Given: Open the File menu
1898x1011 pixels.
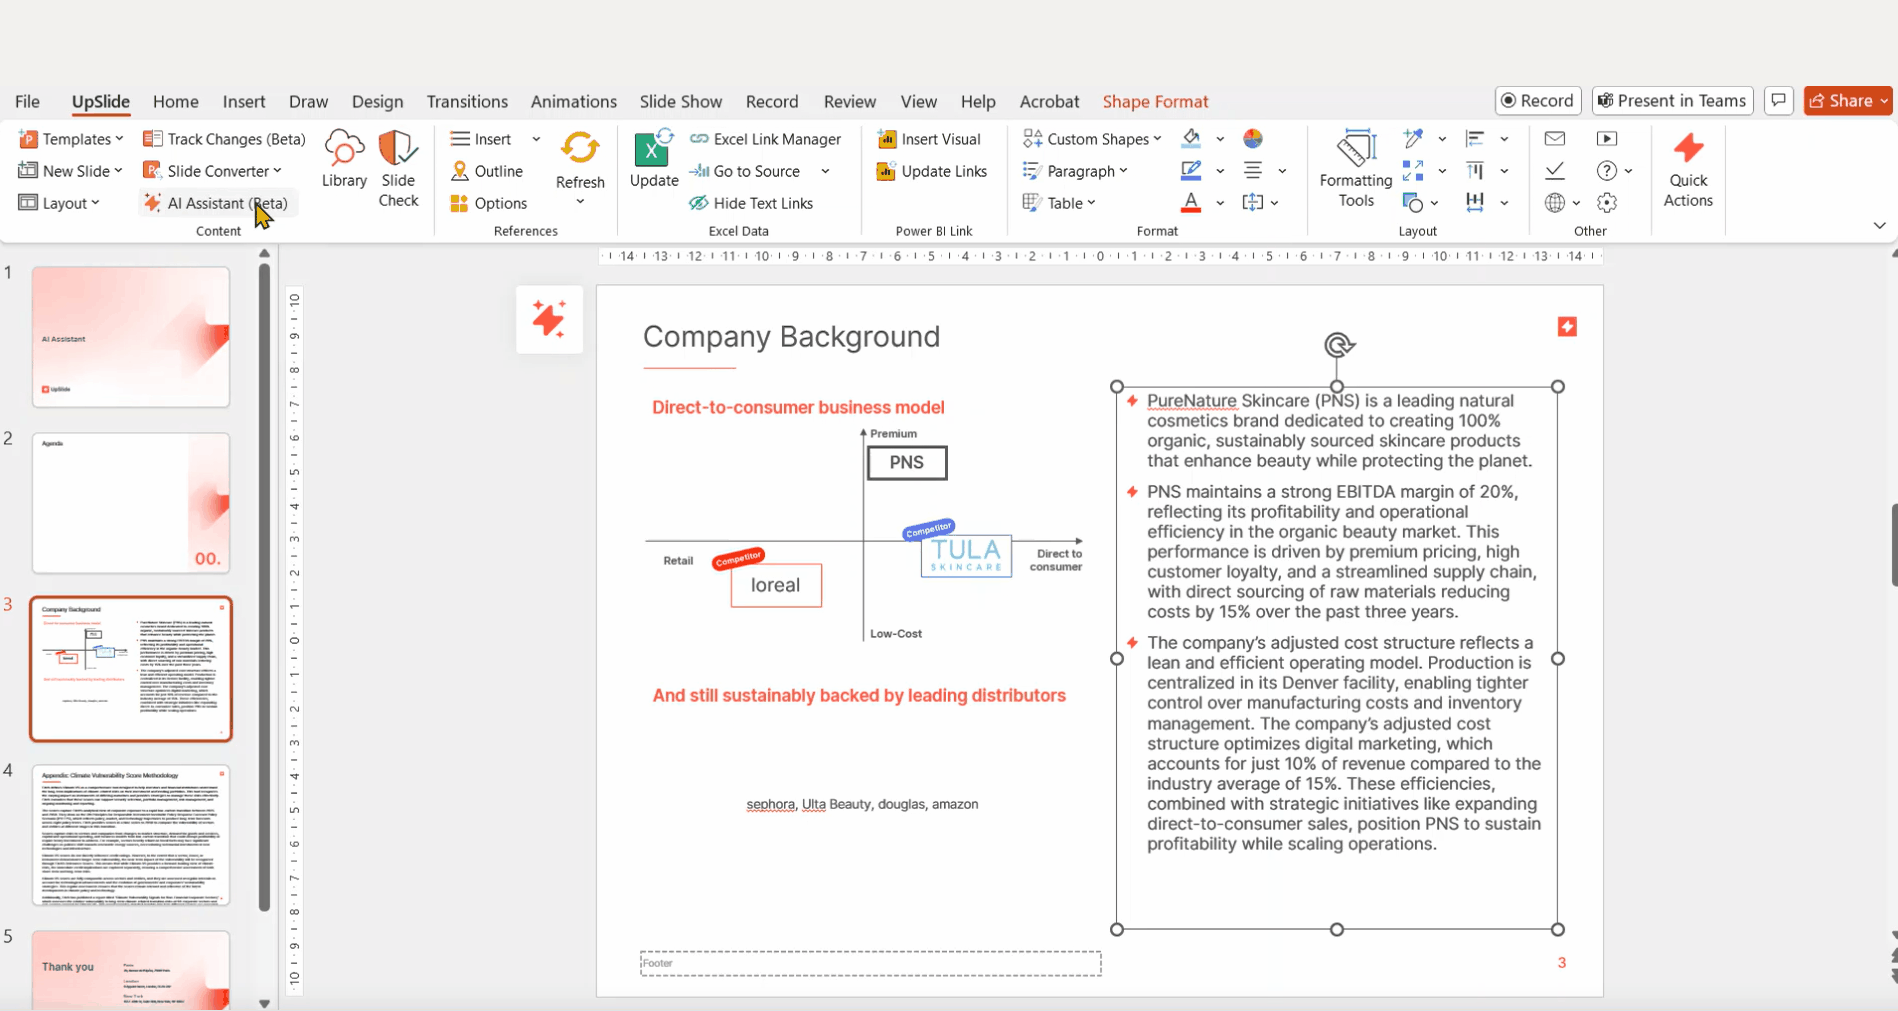Looking at the screenshot, I should [x=27, y=101].
